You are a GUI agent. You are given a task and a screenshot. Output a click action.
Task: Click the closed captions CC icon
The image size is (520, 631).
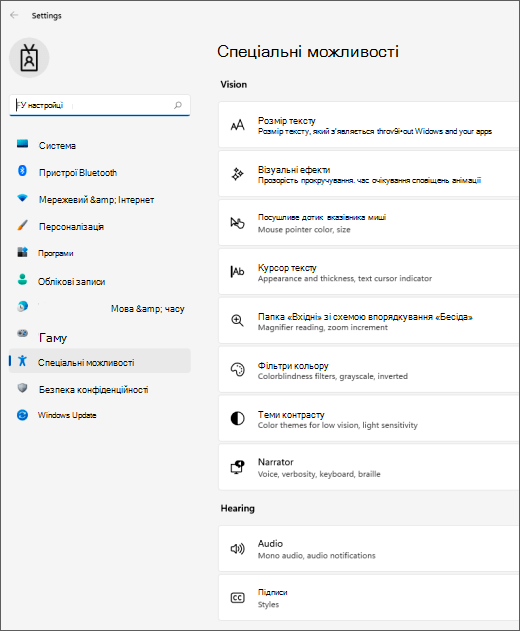(237, 598)
